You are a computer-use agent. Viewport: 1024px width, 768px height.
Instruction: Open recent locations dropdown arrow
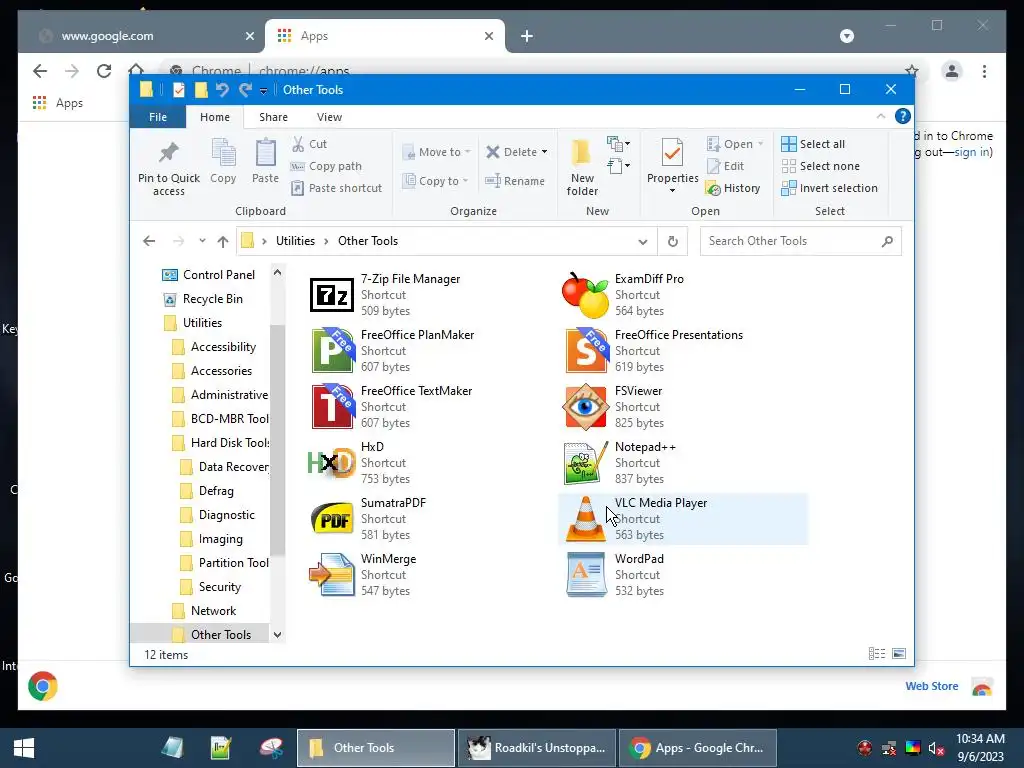202,241
